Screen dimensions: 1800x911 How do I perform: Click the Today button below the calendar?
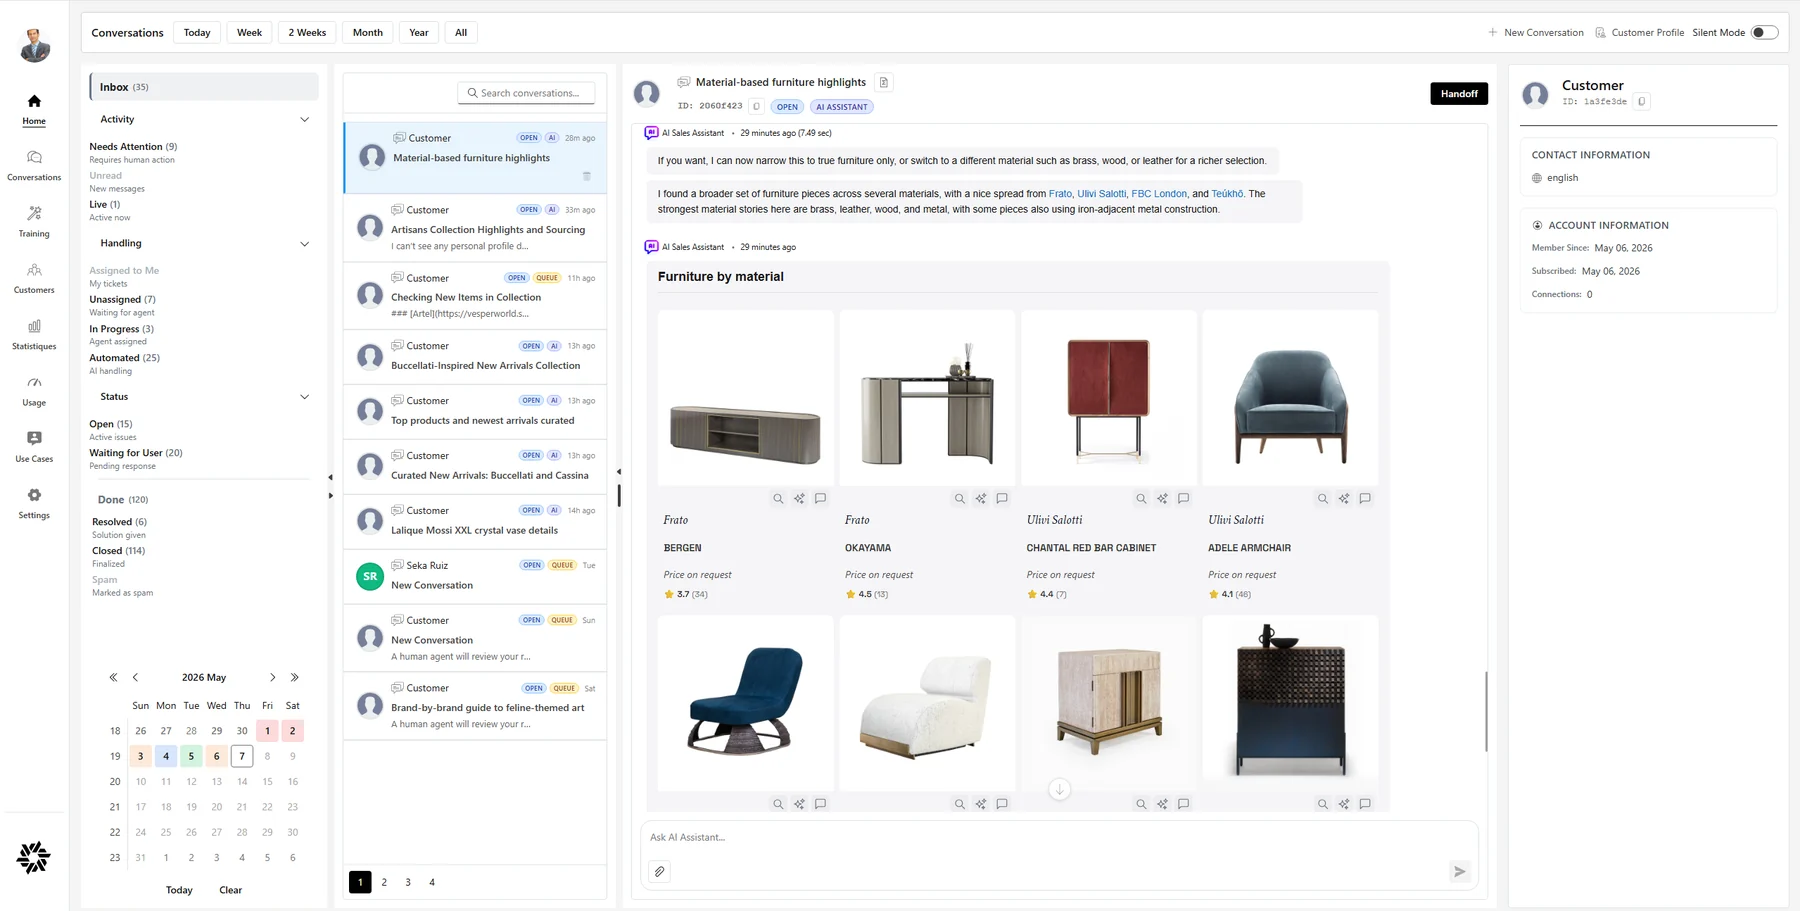[179, 890]
